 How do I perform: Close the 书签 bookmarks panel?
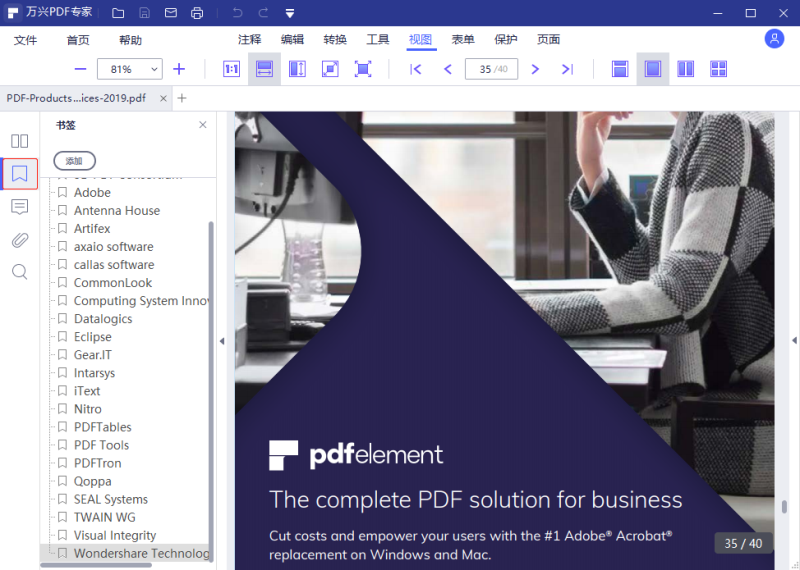pos(203,125)
